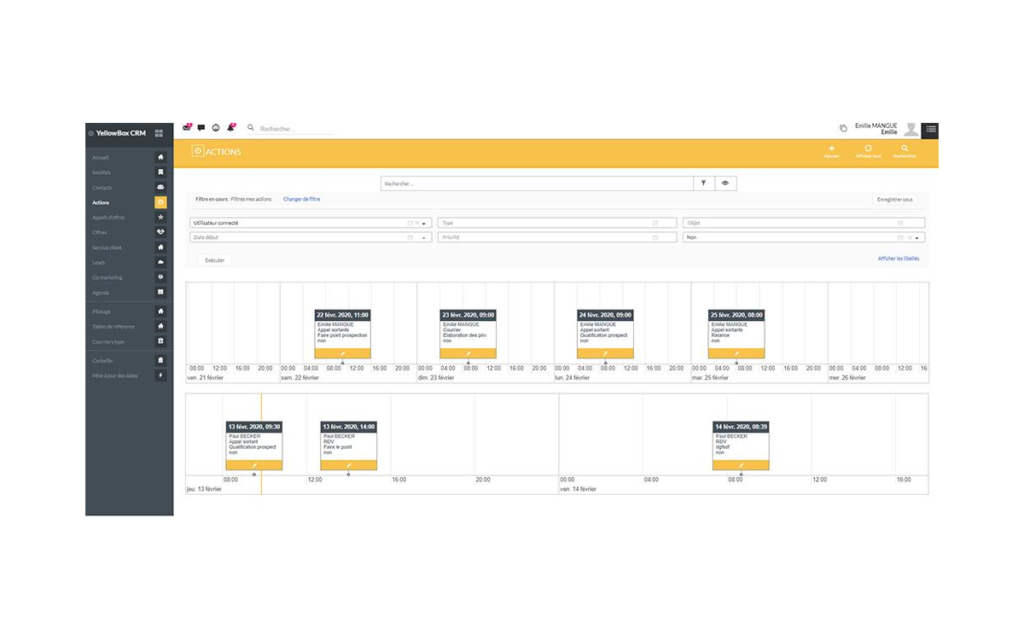Go to Contacts in sidebar menu
The width and height of the screenshot is (1024, 640).
[x=102, y=187]
